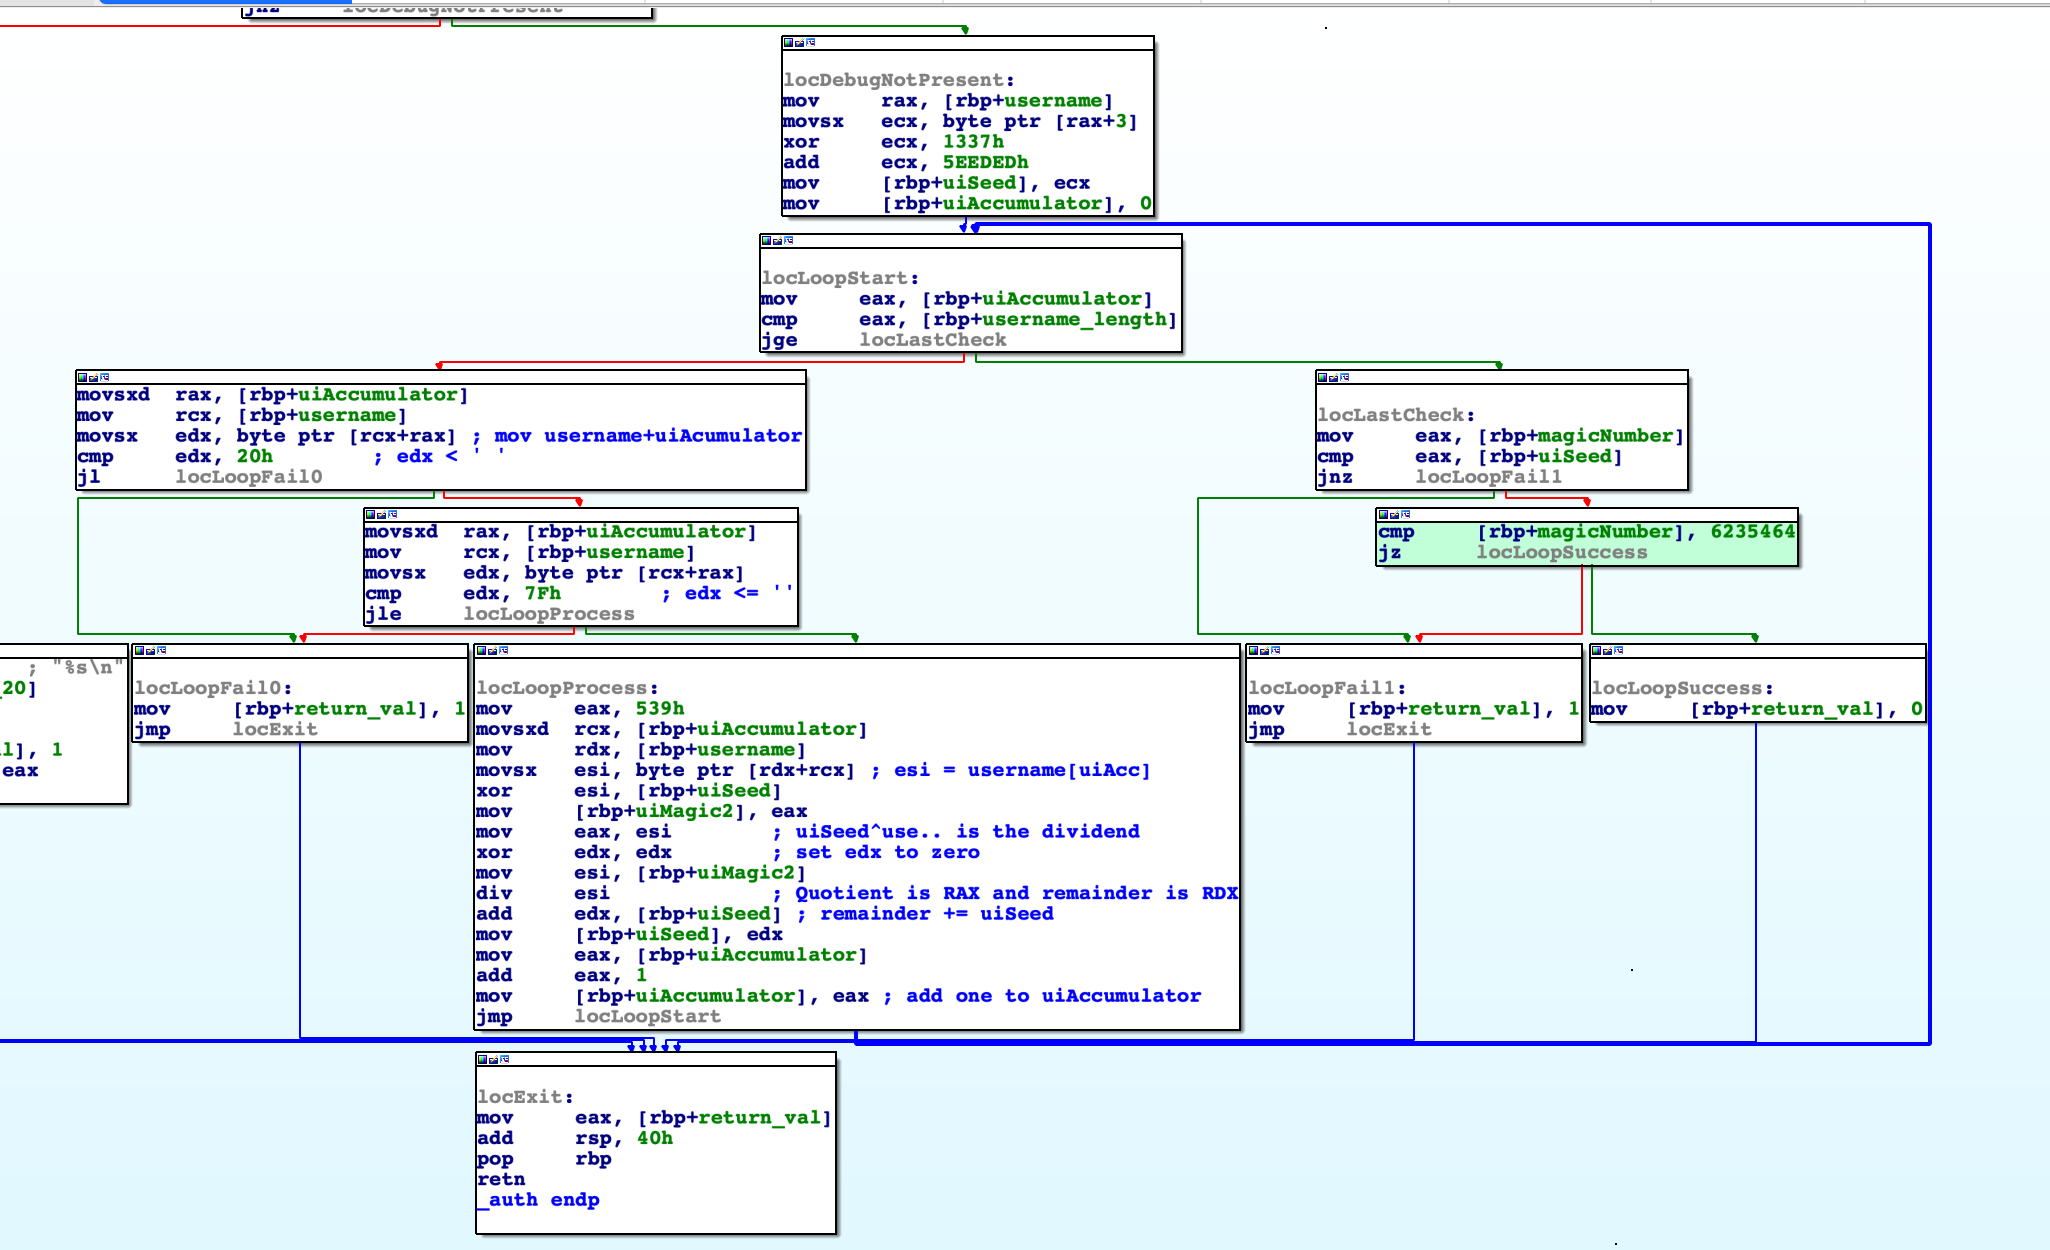
Task: Select the 'div esi' instruction line
Action: click(x=542, y=894)
